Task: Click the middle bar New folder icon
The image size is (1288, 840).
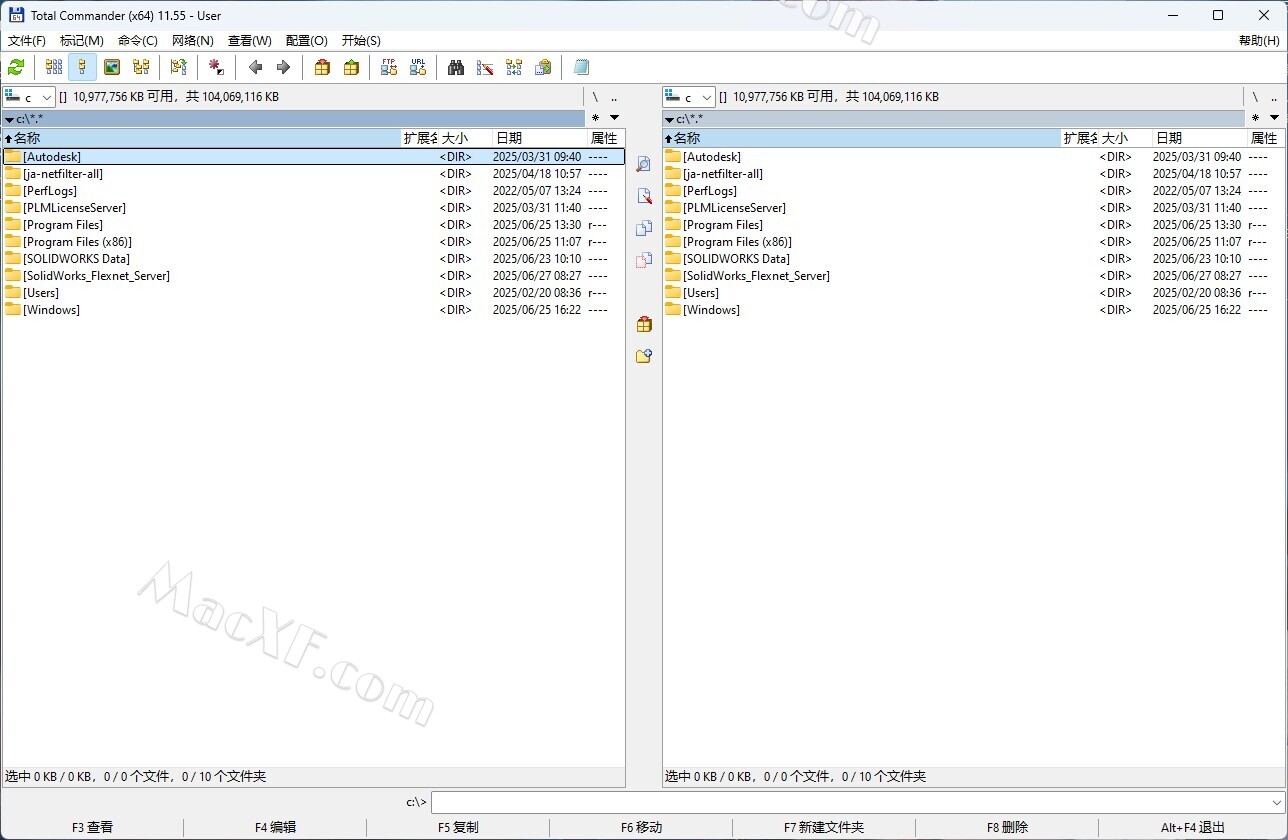Action: [x=644, y=356]
